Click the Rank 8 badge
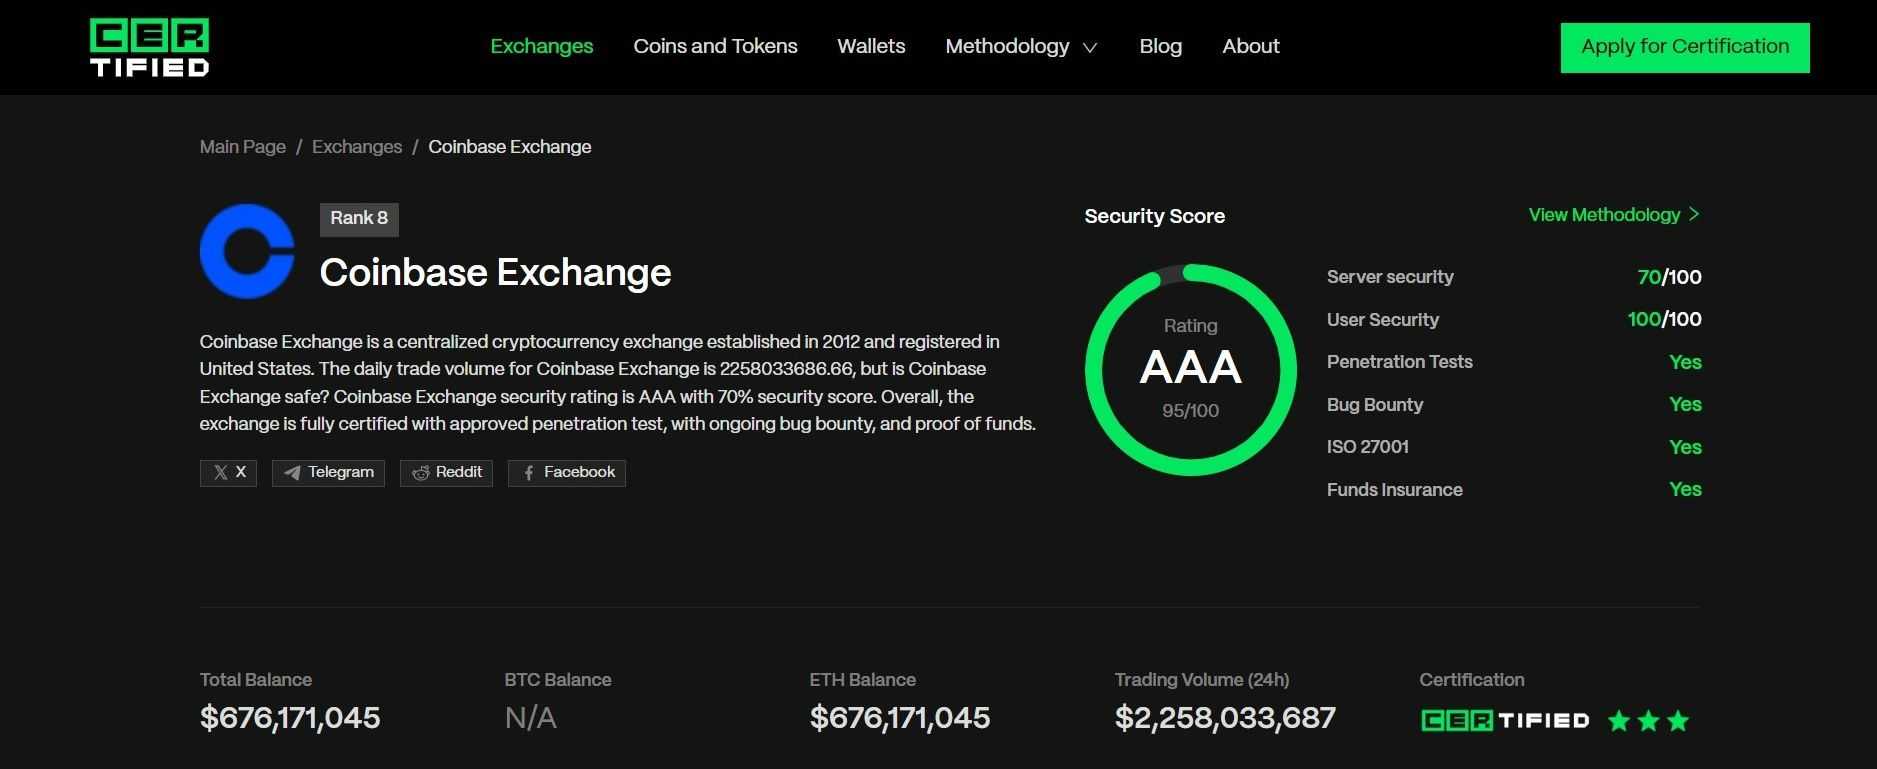 click(359, 219)
